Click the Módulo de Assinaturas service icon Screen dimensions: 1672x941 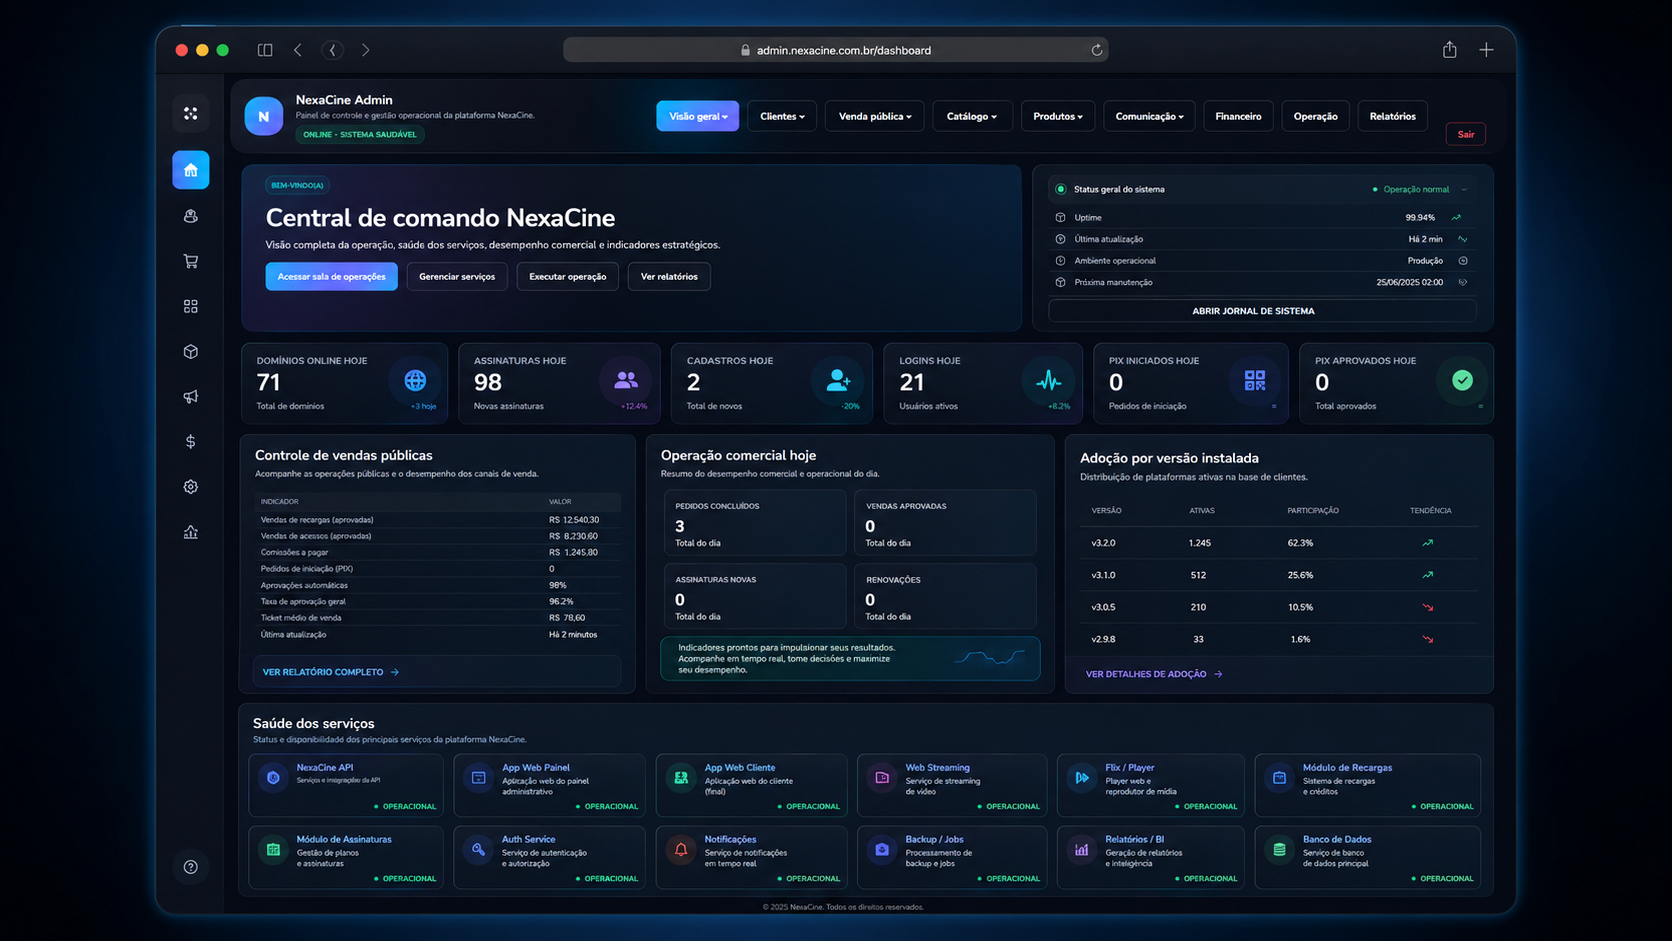tap(273, 849)
